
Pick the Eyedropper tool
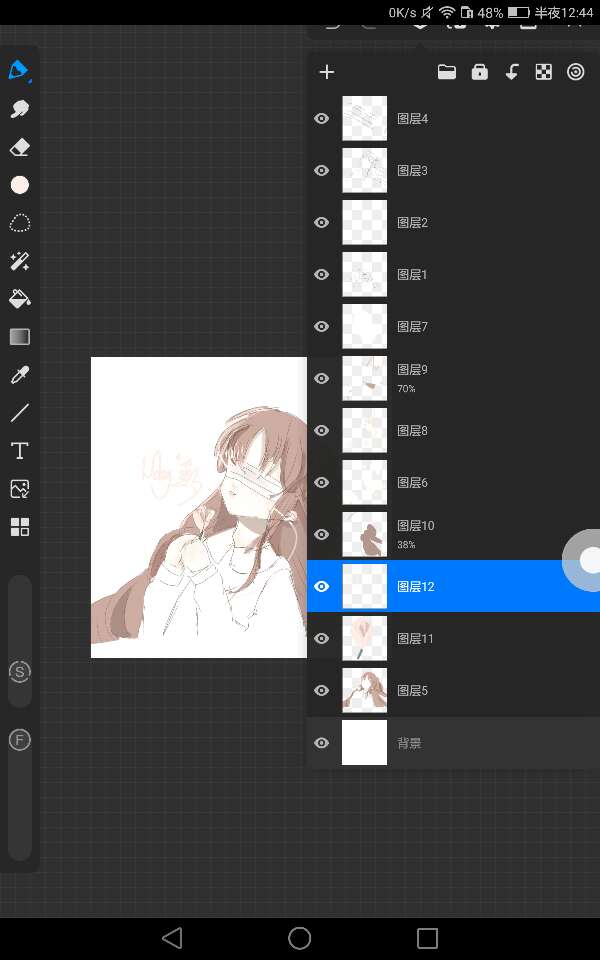click(19, 375)
